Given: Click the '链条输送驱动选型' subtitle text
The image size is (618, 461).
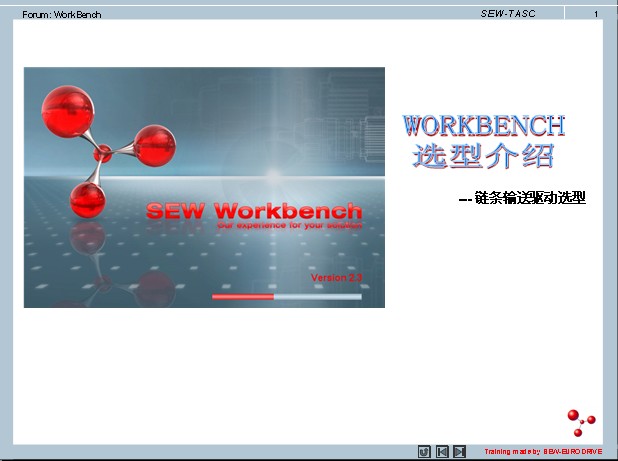Looking at the screenshot, I should coord(530,198).
